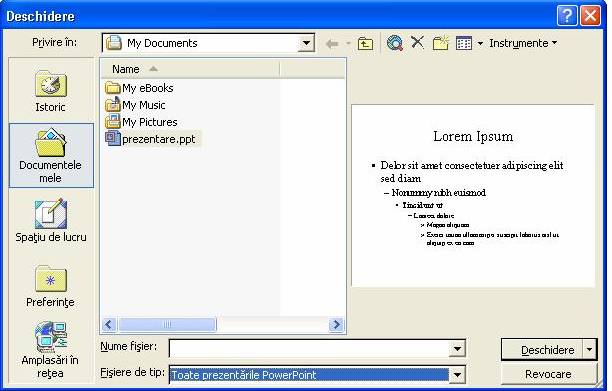Viewport: 612px width, 391px height.
Task: Select the My Pictures folder
Action: [x=141, y=122]
